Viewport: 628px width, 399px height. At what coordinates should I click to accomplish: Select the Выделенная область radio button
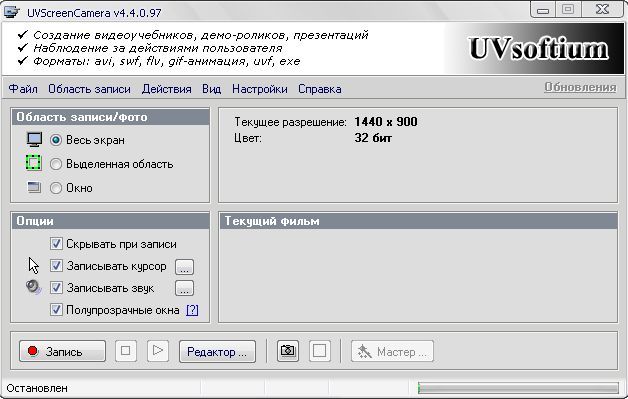click(56, 164)
